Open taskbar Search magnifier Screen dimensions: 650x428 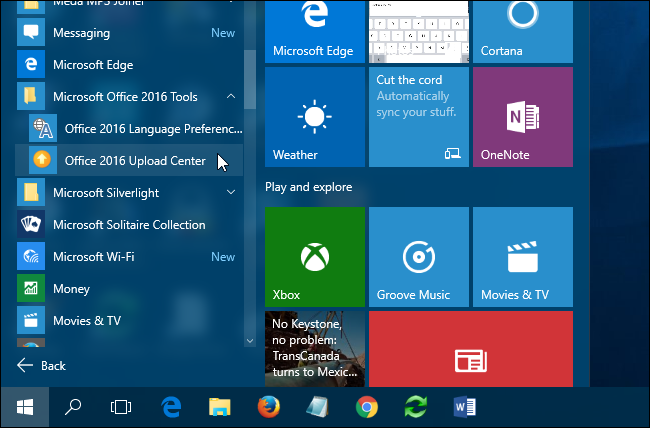[73, 407]
